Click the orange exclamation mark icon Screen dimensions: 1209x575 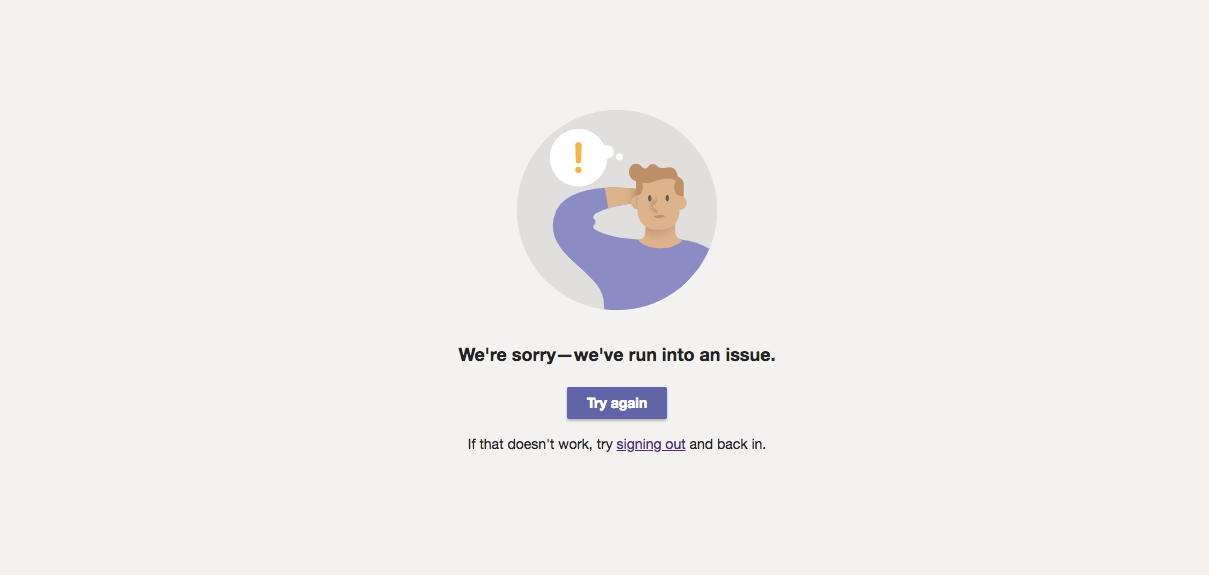(x=578, y=158)
